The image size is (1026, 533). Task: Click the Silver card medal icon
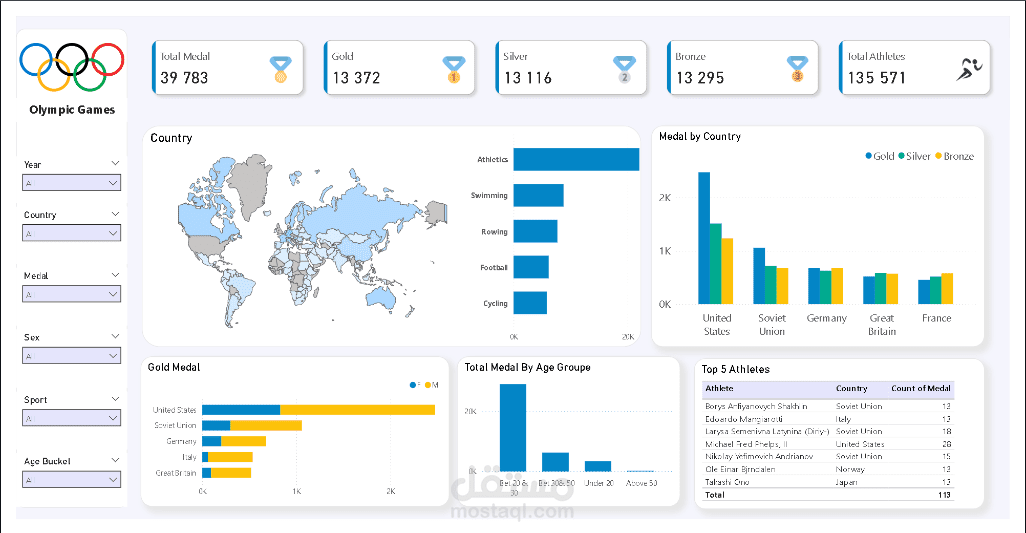[x=624, y=69]
